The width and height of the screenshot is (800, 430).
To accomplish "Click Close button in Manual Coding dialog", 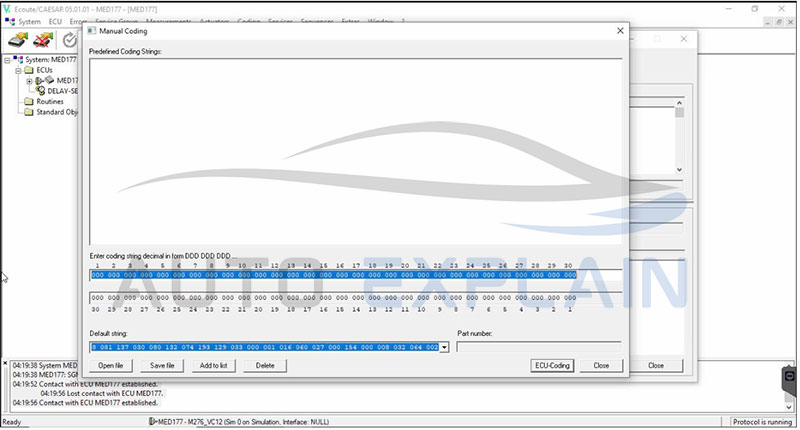I will point(601,366).
